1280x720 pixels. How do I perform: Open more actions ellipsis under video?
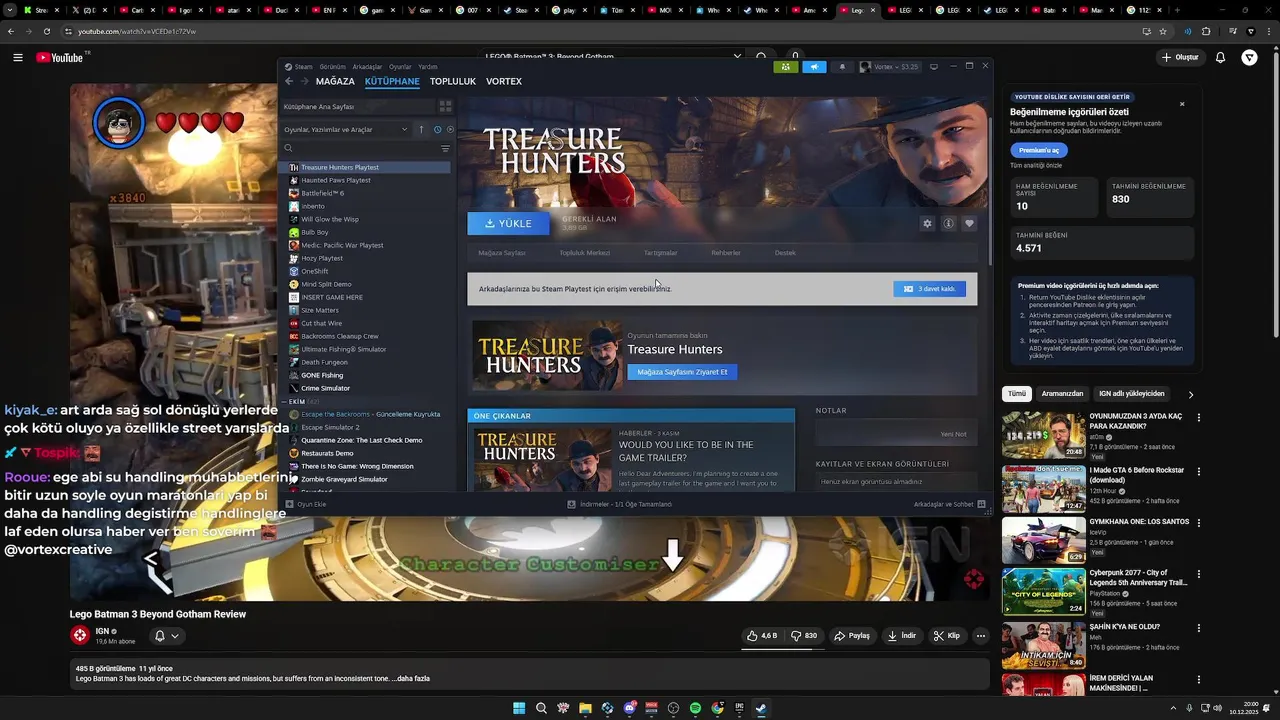tap(981, 635)
